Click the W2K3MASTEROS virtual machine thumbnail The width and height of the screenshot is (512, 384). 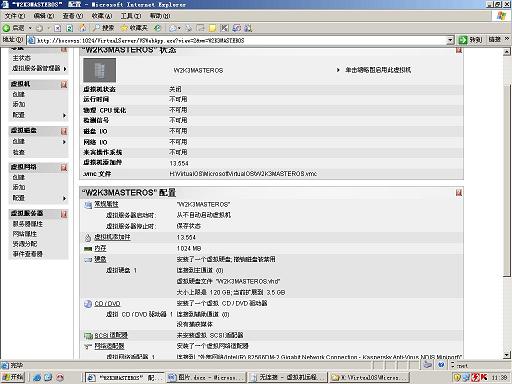coord(99,70)
